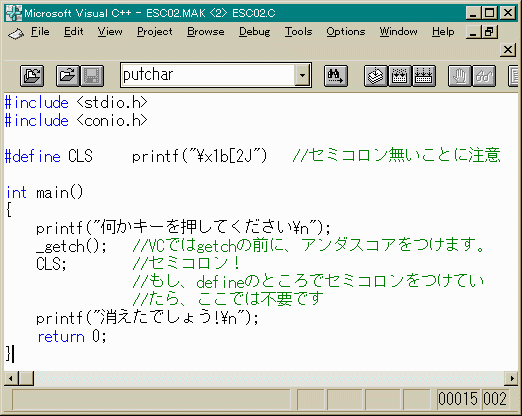Click the Open File folder icon
Viewport: 522px width, 416px height.
(x=68, y=76)
